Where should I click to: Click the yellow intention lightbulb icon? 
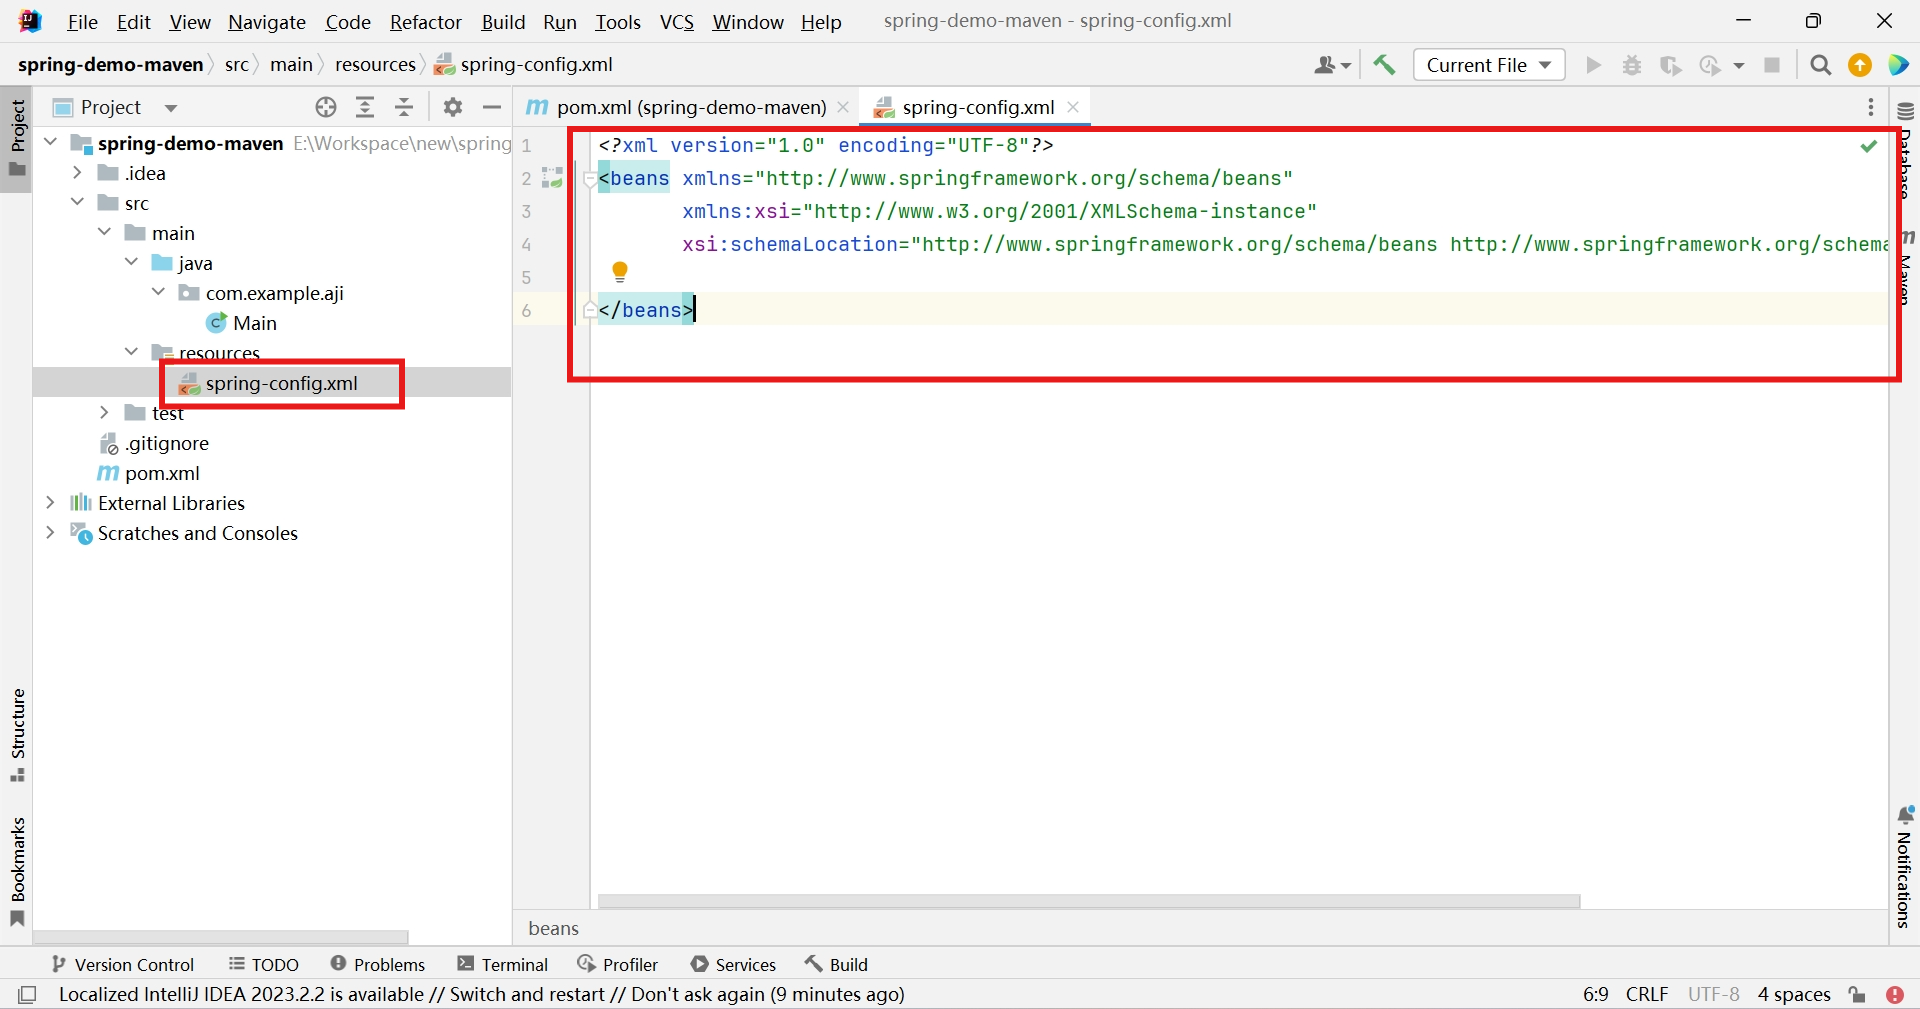(x=620, y=271)
